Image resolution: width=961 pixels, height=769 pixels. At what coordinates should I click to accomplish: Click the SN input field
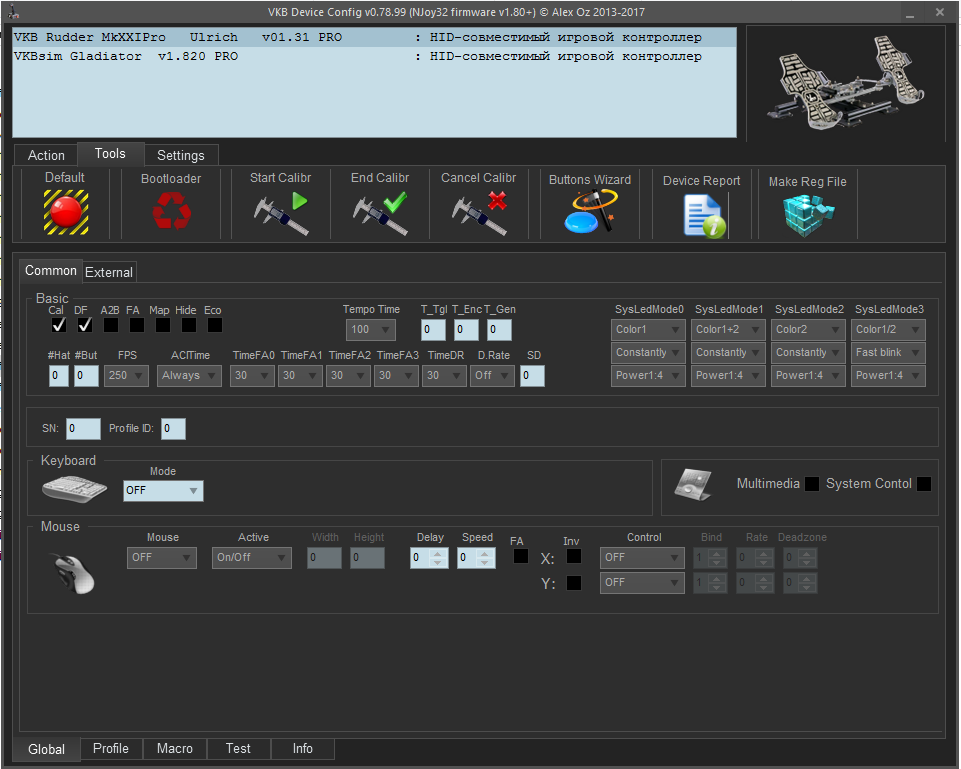tap(83, 429)
